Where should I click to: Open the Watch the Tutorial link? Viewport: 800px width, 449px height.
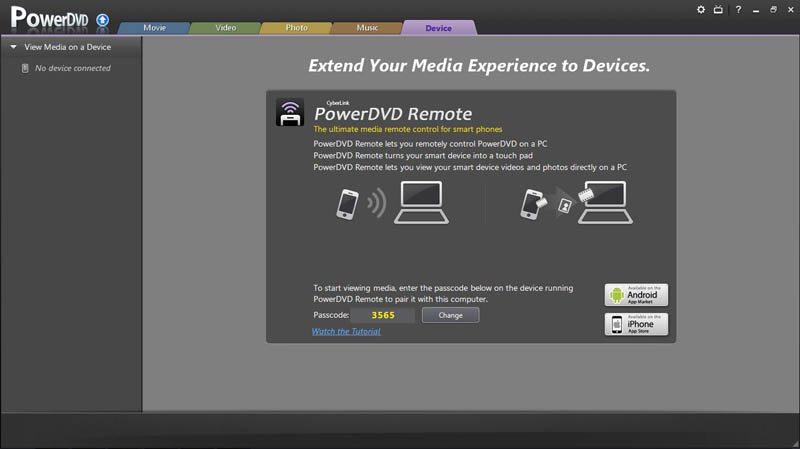(346, 332)
